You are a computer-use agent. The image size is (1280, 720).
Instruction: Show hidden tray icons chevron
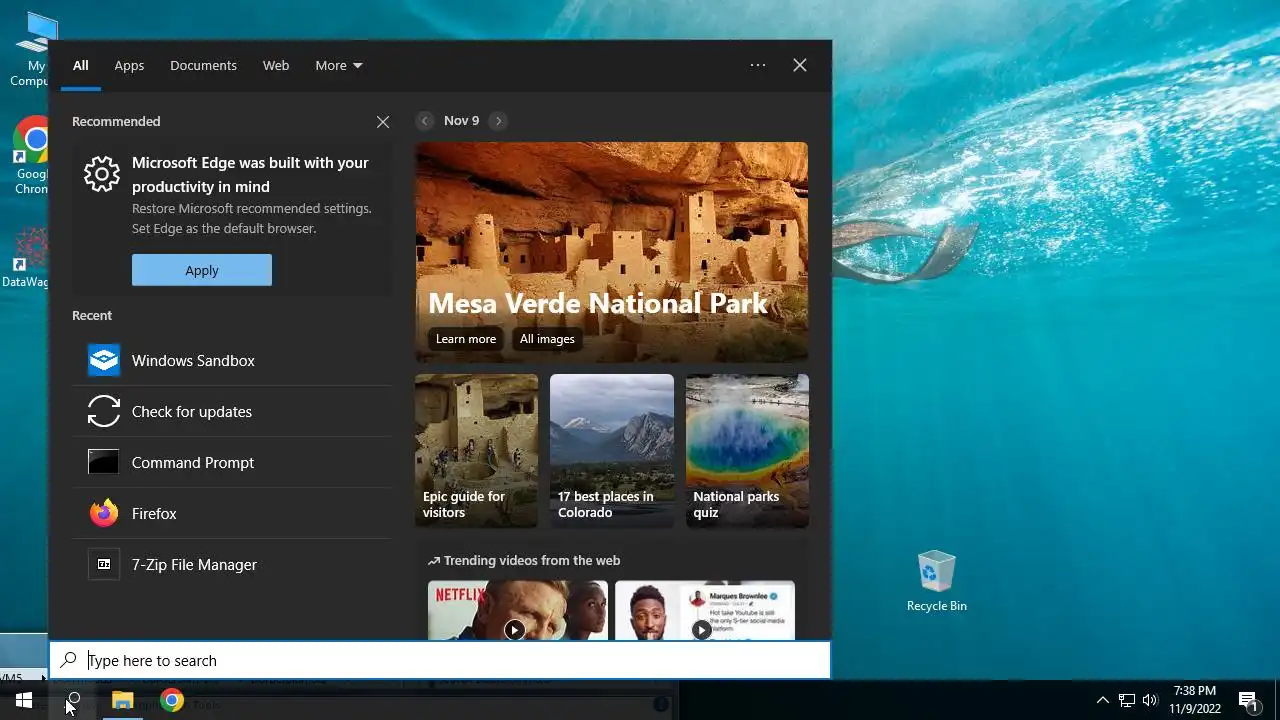point(1103,700)
